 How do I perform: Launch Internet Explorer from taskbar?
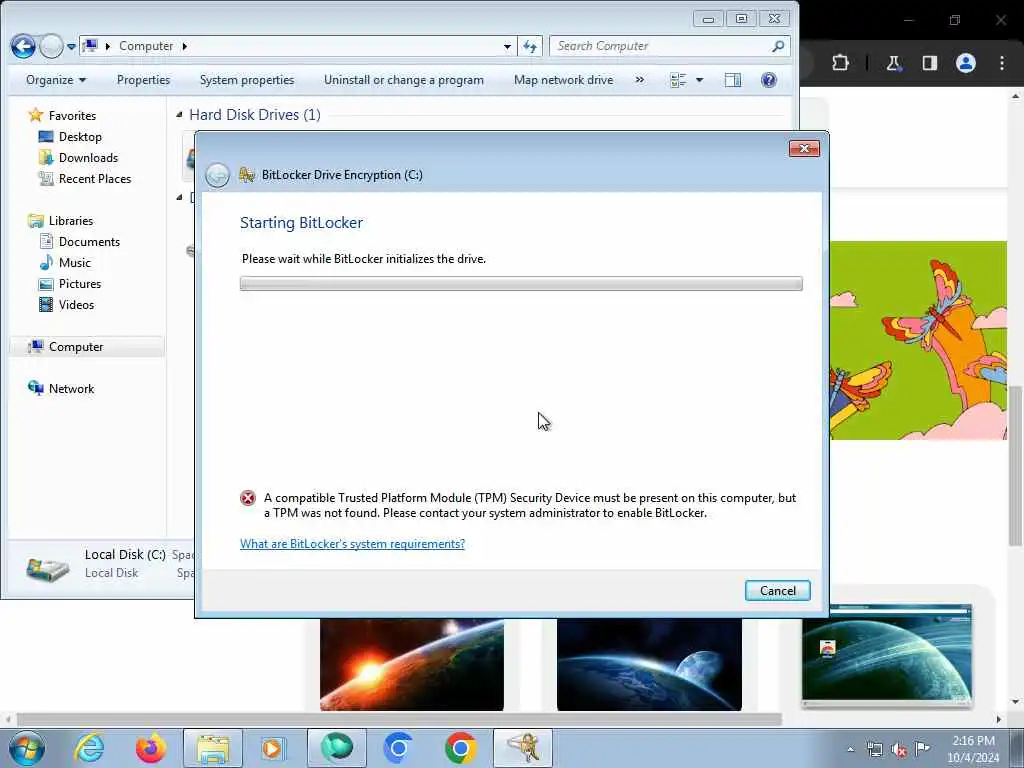pyautogui.click(x=89, y=748)
